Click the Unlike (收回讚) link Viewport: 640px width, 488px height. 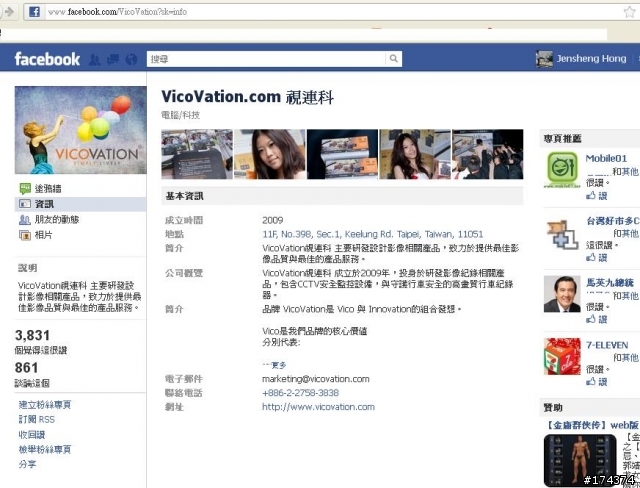32,435
